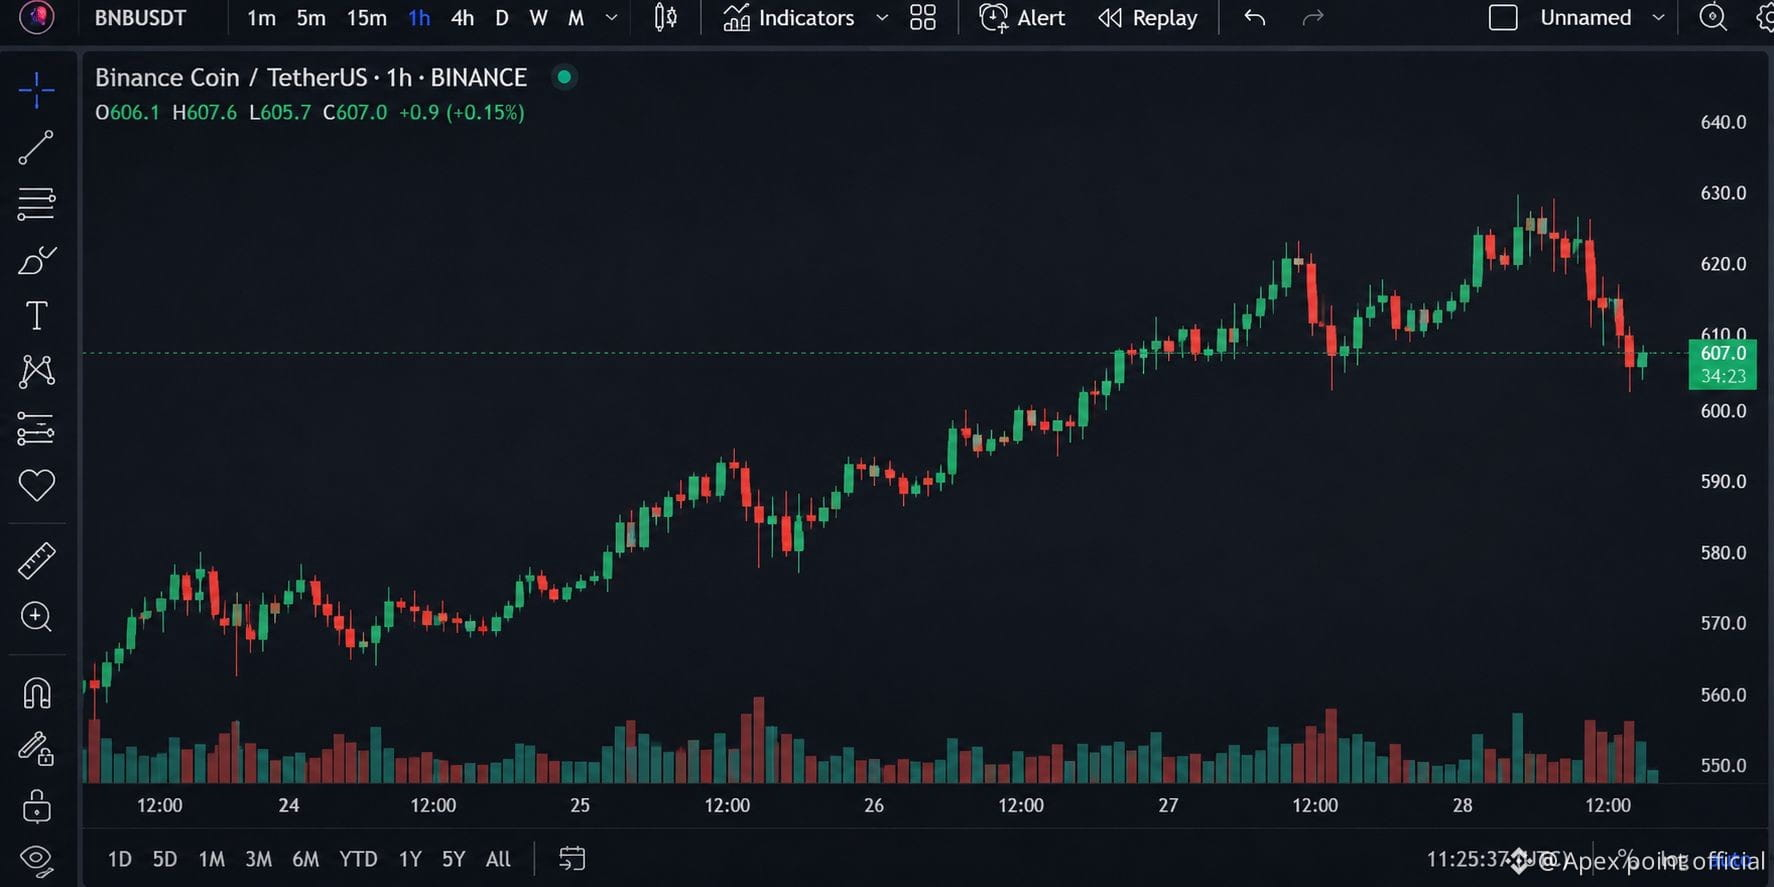Click the Binance Coin / TetherUS chart title
1774x887 pixels.
coord(311,78)
